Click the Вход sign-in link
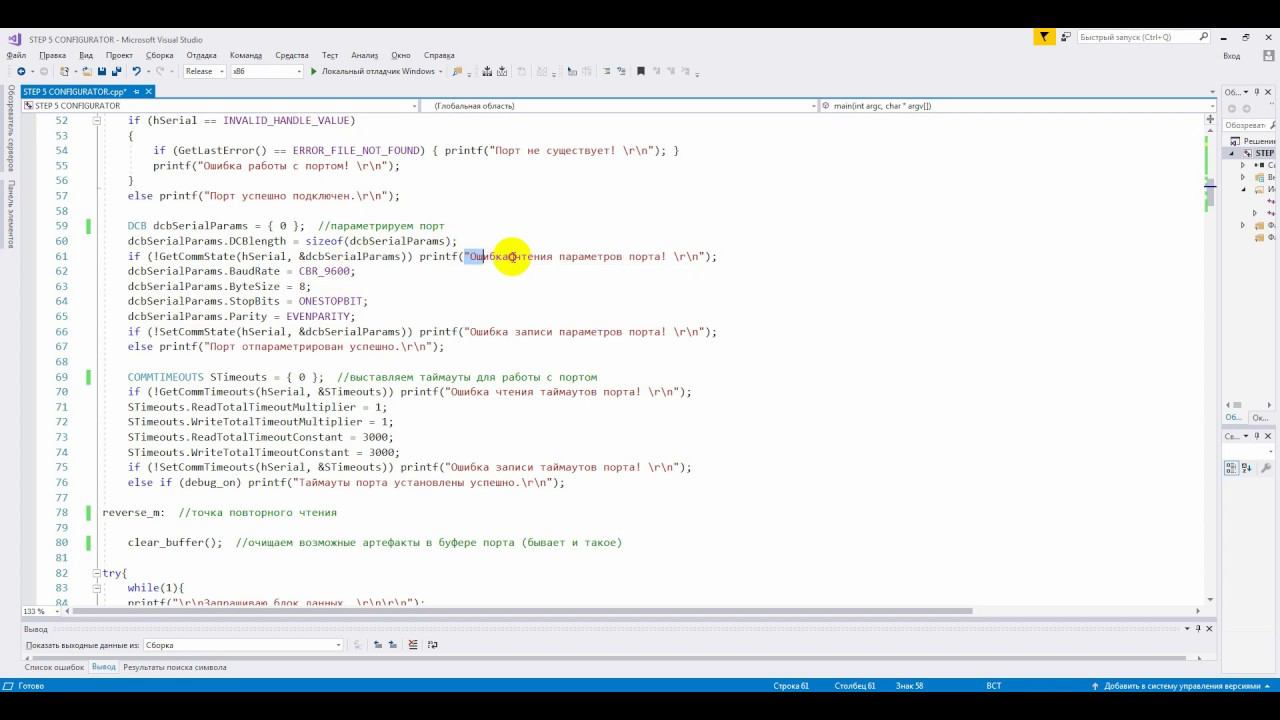 (1232, 56)
